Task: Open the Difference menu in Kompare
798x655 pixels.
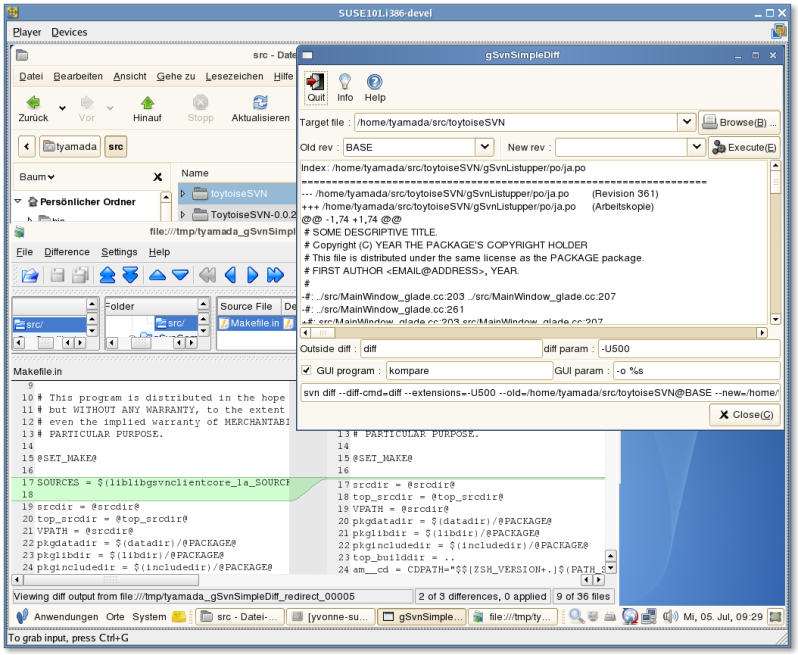Action: [67, 252]
